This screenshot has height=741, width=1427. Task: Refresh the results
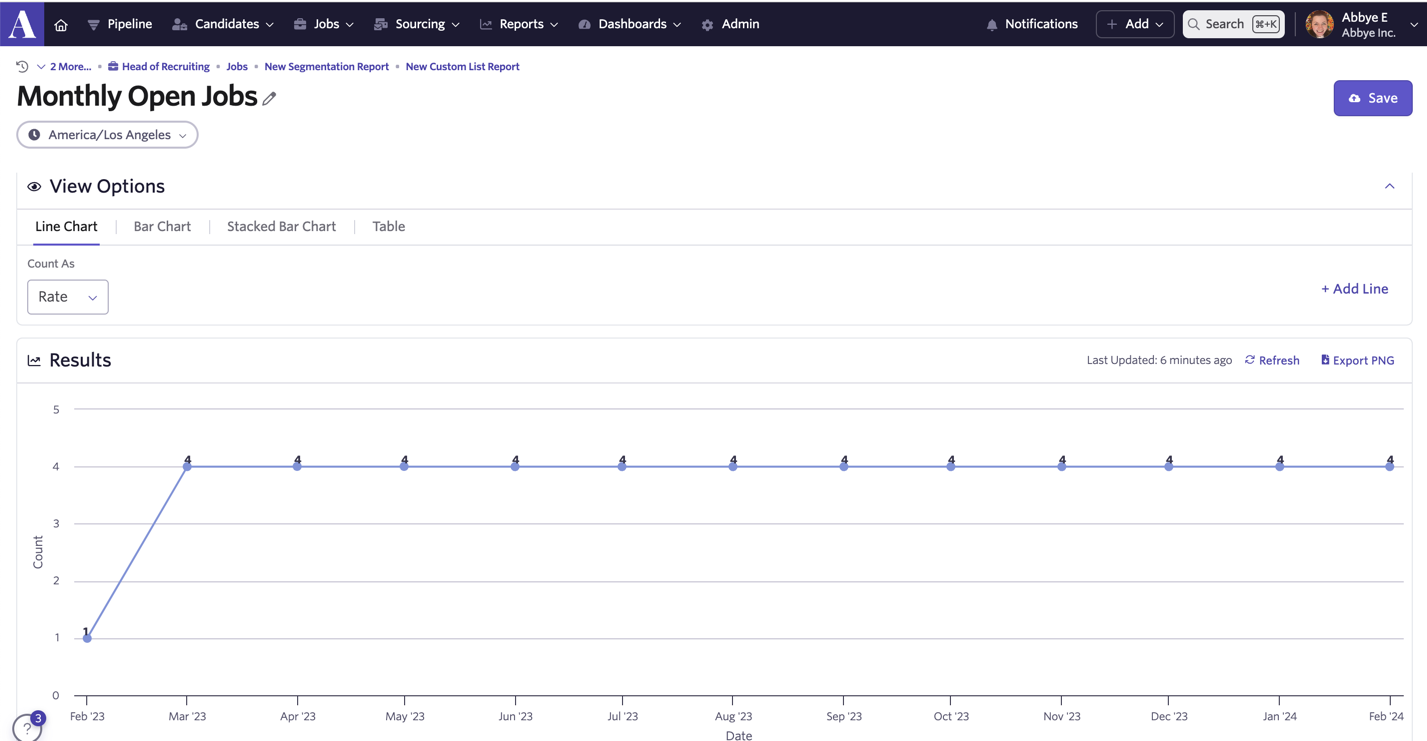click(x=1272, y=361)
